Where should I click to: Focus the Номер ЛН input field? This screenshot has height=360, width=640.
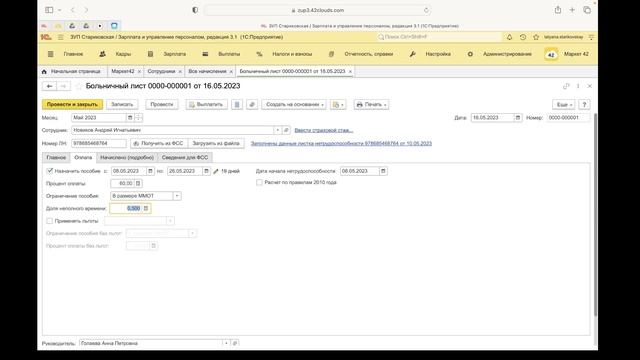tap(99, 143)
